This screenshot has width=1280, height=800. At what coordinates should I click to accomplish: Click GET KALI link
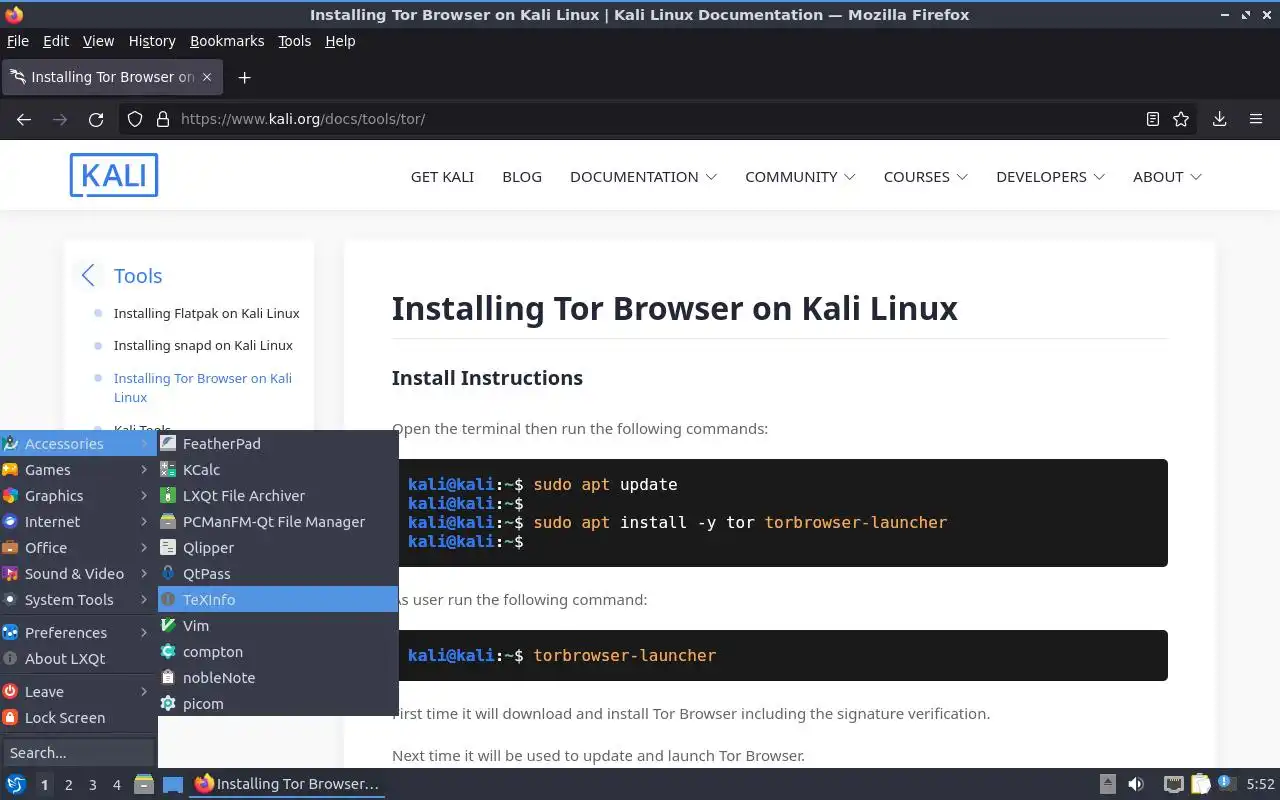[442, 177]
